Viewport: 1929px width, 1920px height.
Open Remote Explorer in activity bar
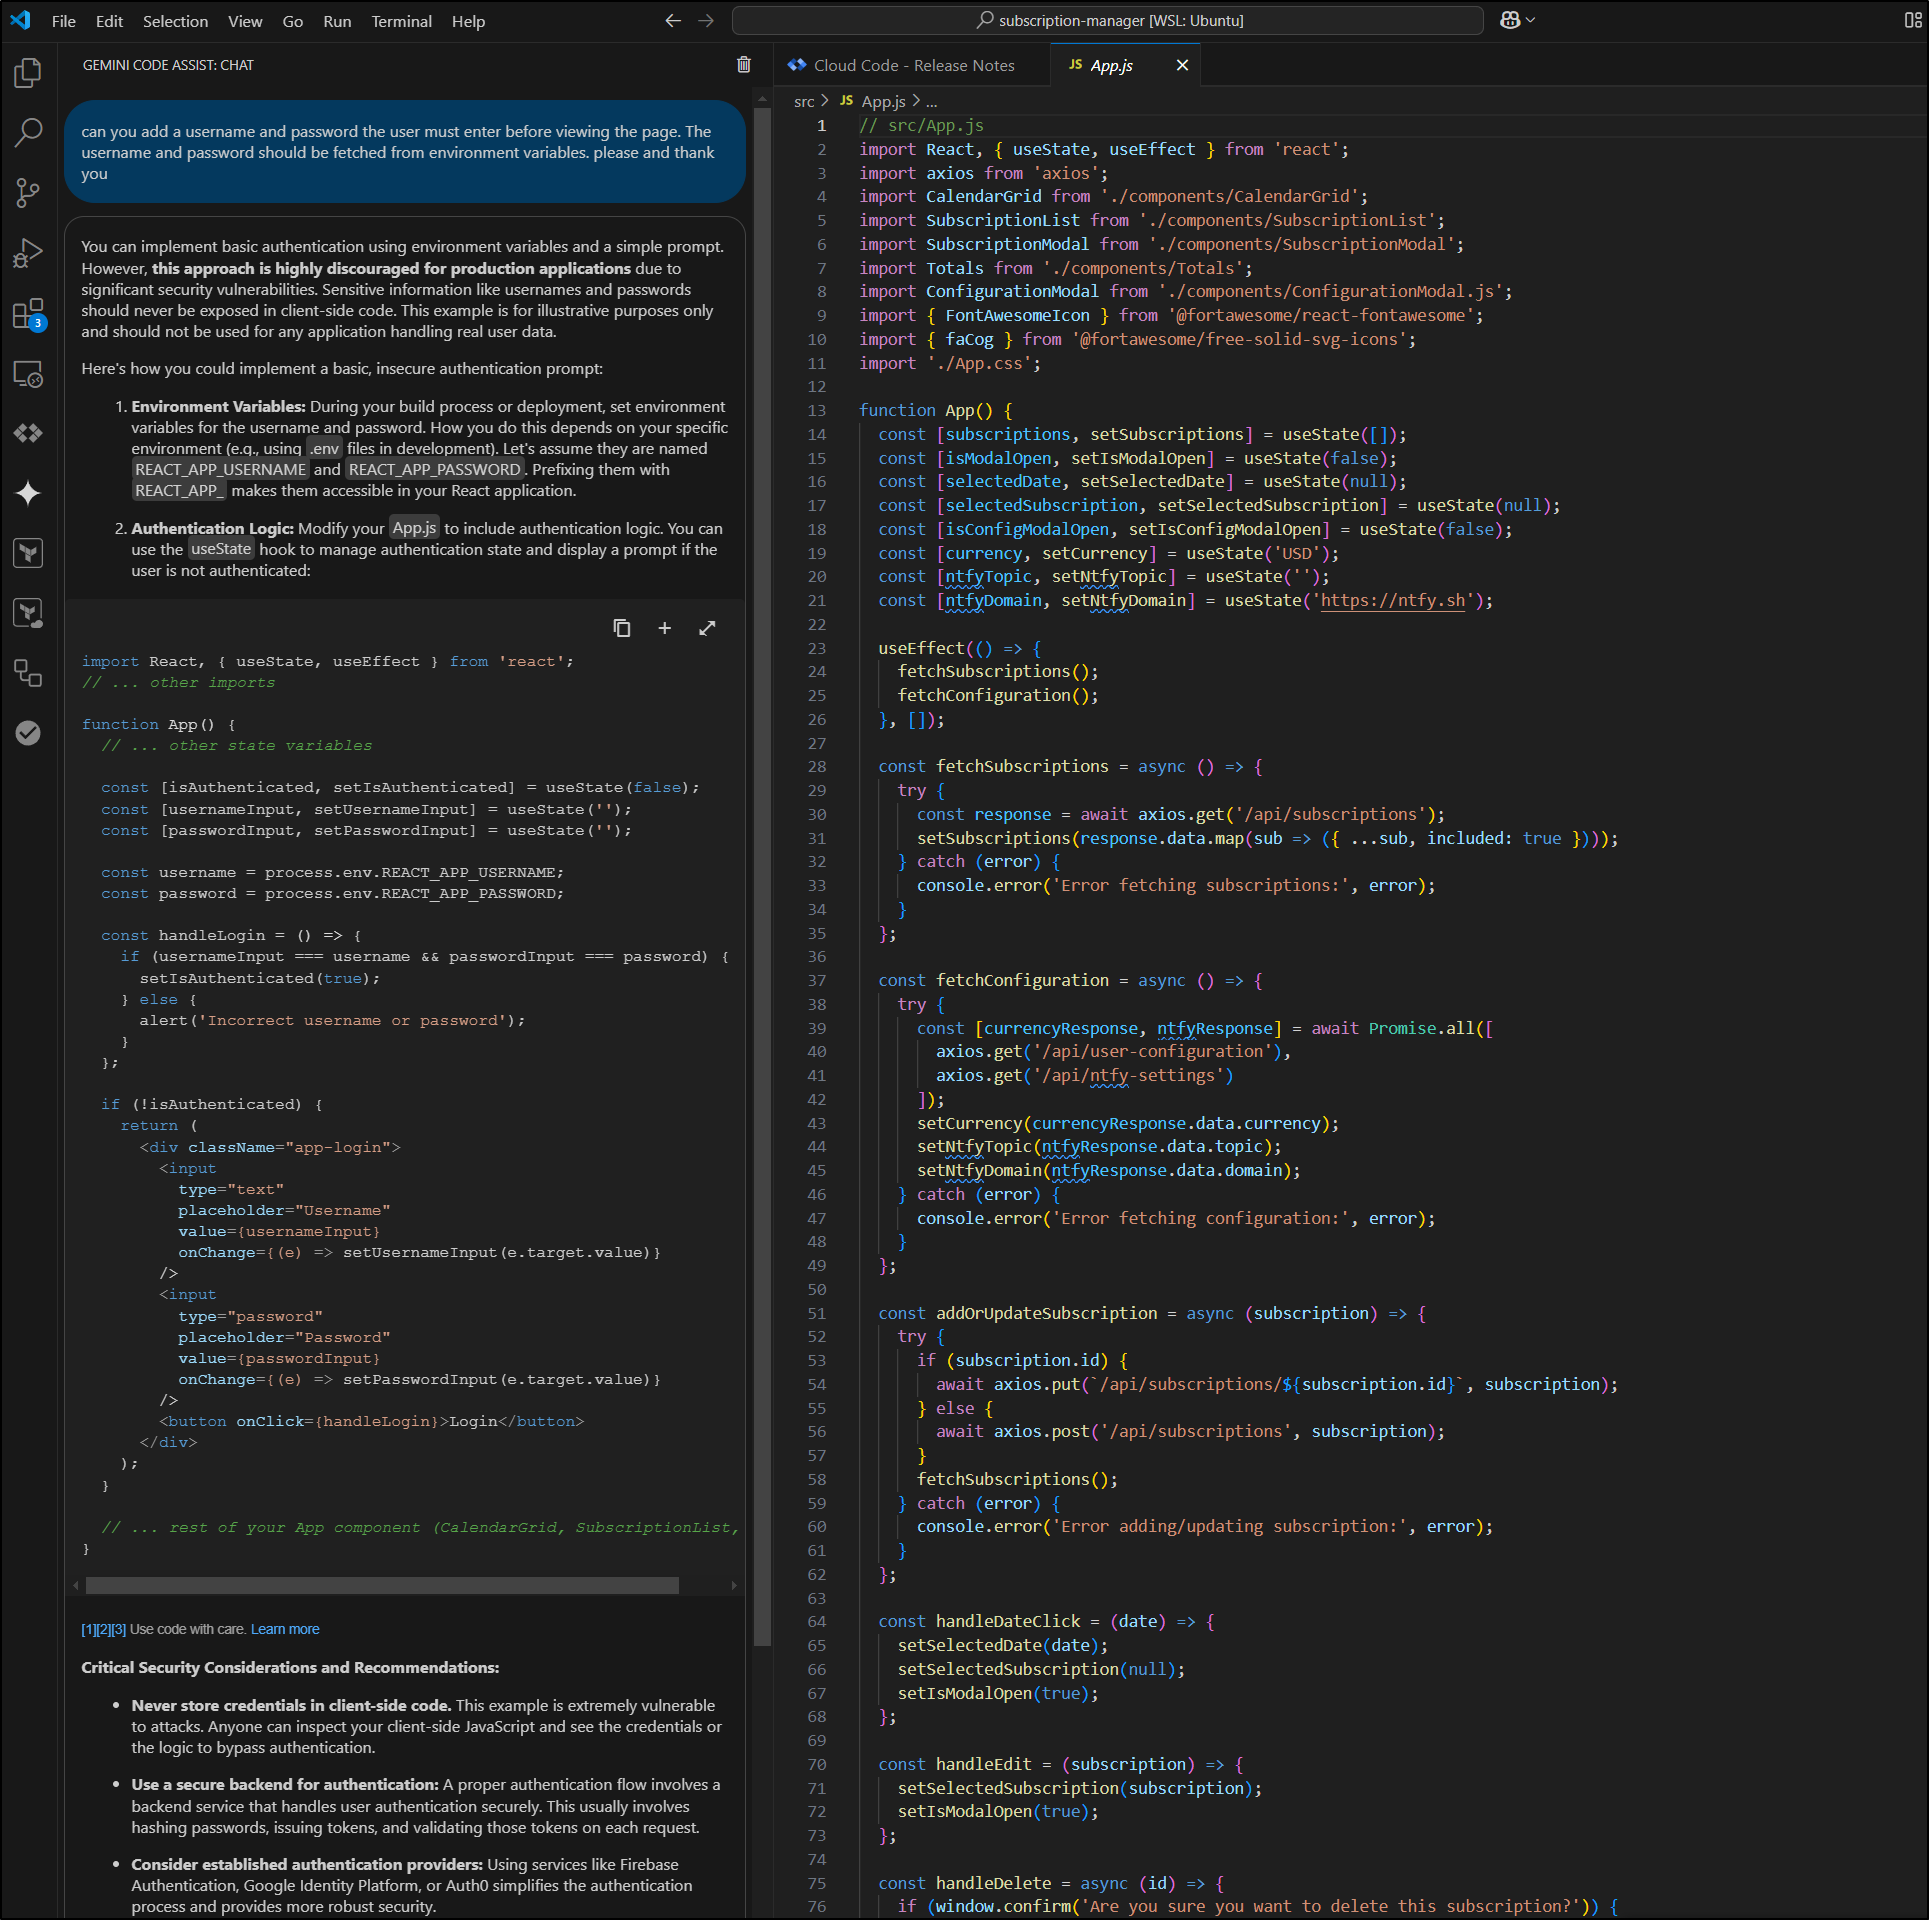28,374
